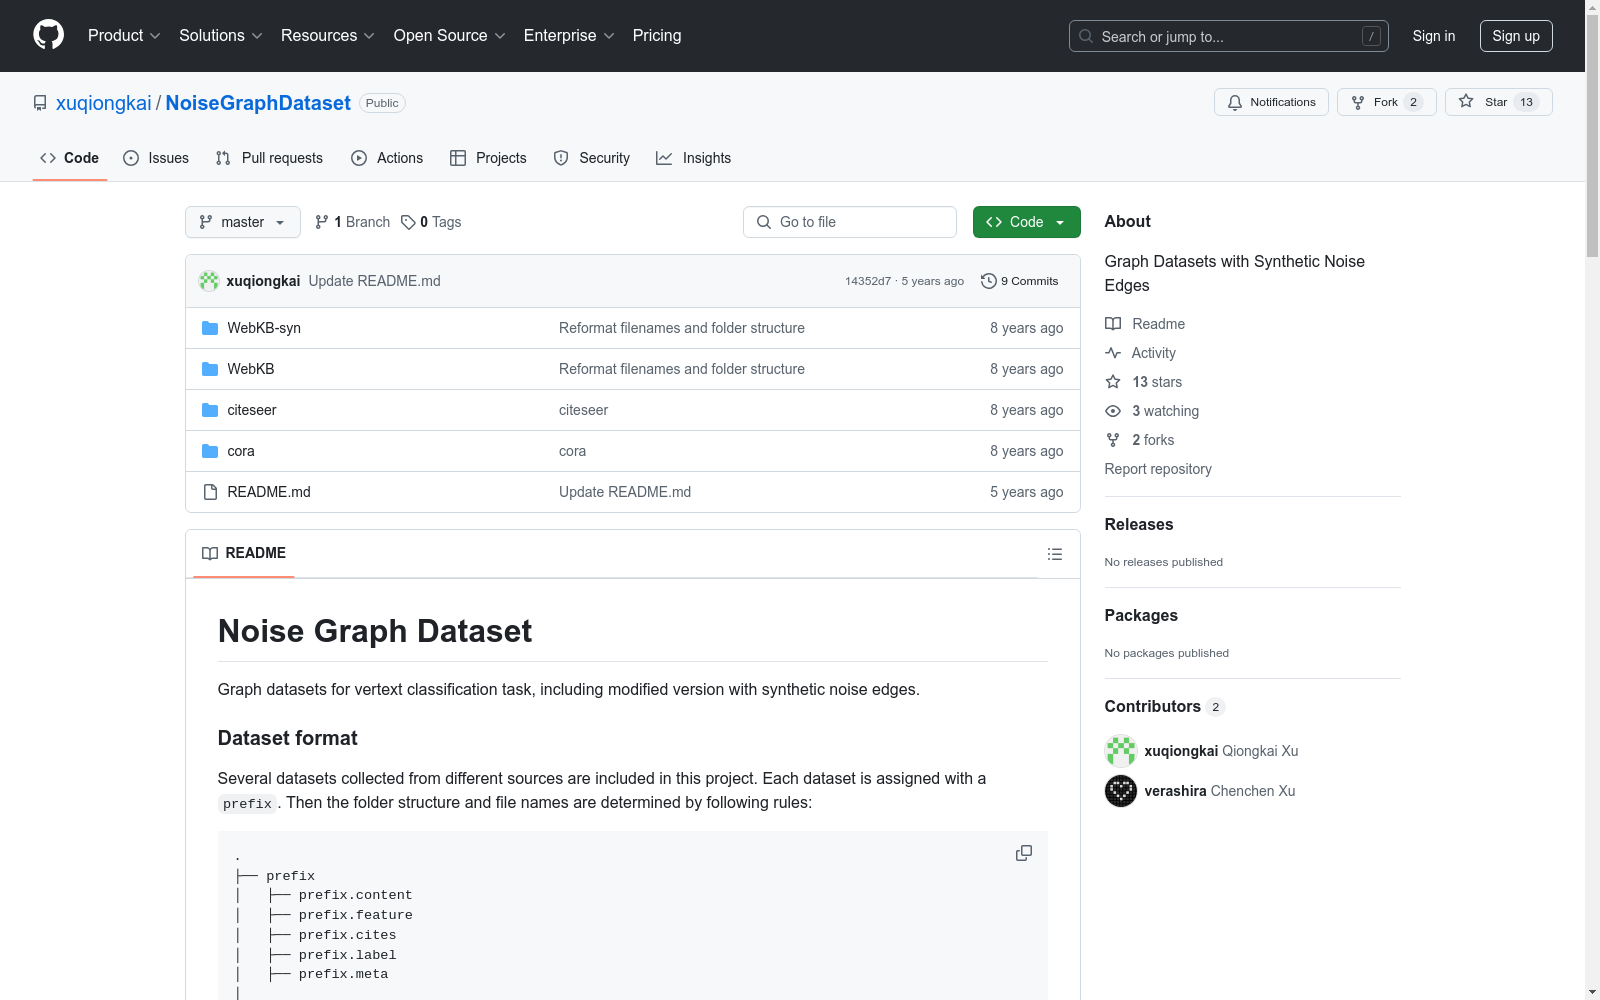Switch to the Insights tab
Image resolution: width=1600 pixels, height=1000 pixels.
(694, 158)
